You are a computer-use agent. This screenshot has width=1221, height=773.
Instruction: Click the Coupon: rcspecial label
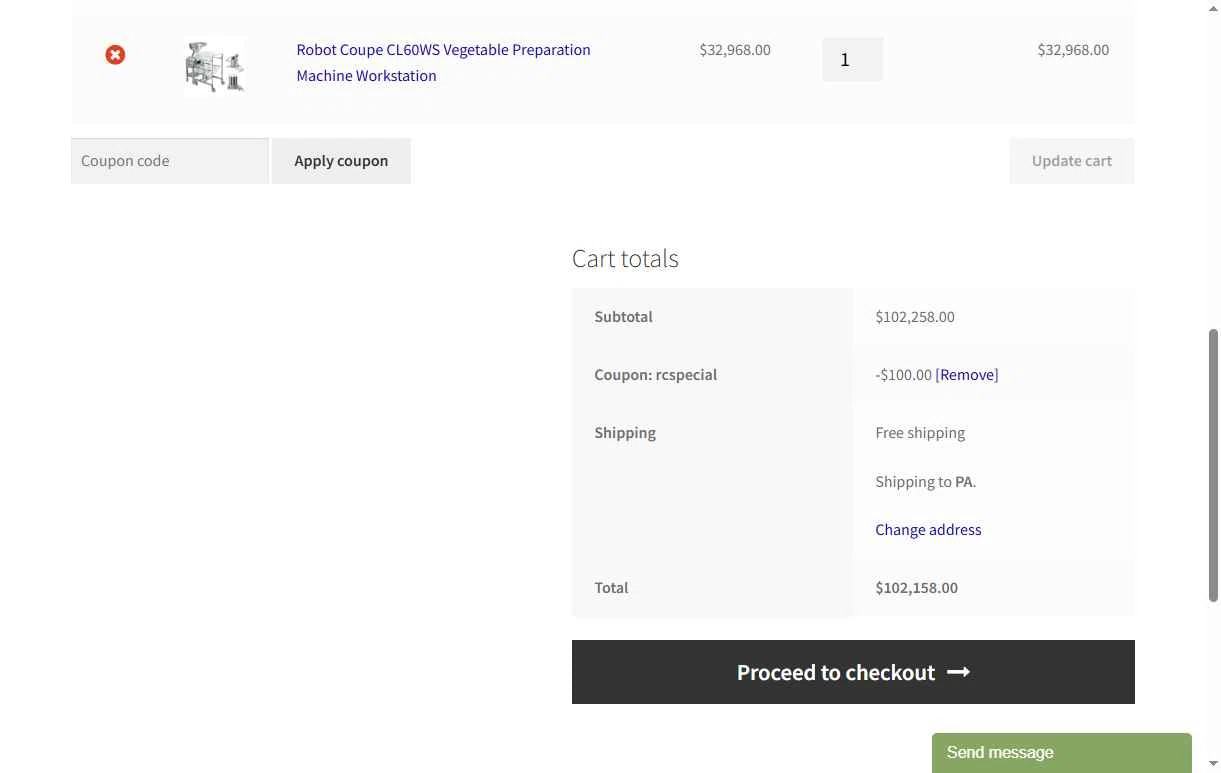coord(655,375)
